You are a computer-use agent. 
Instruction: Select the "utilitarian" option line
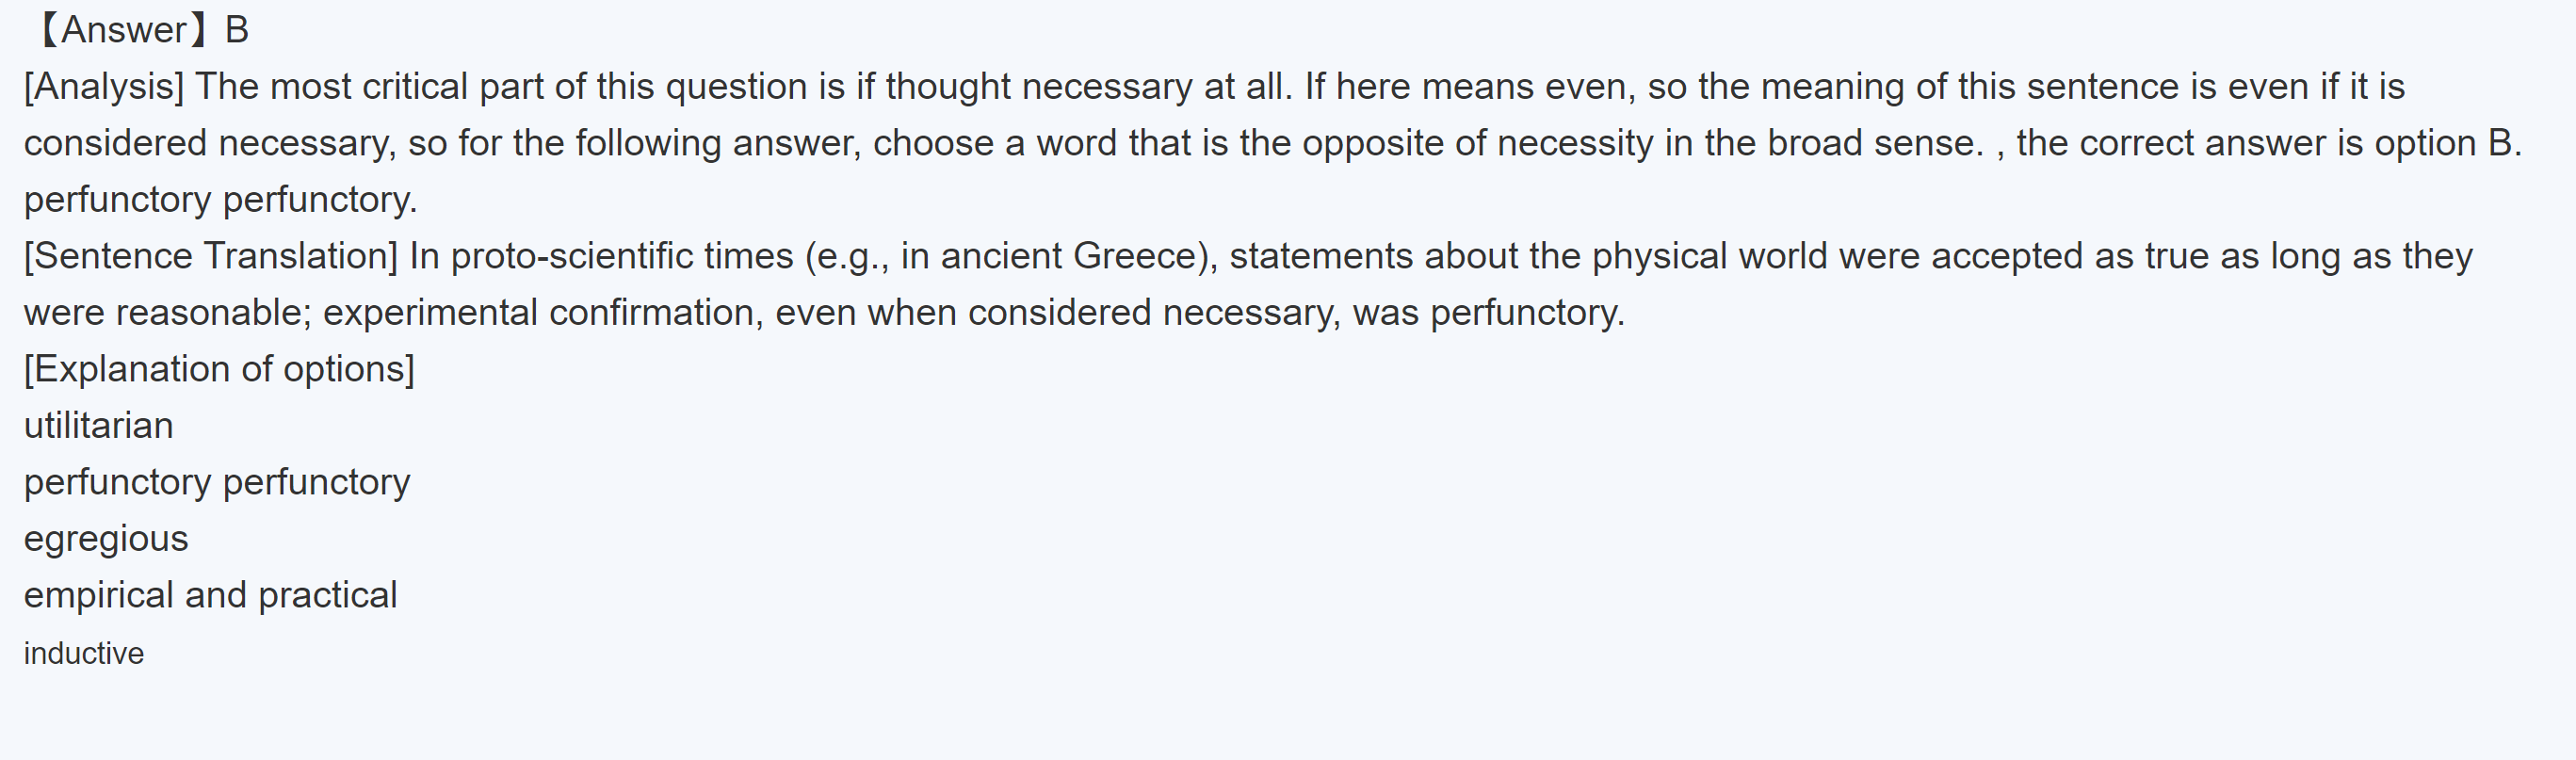pyautogui.click(x=99, y=426)
